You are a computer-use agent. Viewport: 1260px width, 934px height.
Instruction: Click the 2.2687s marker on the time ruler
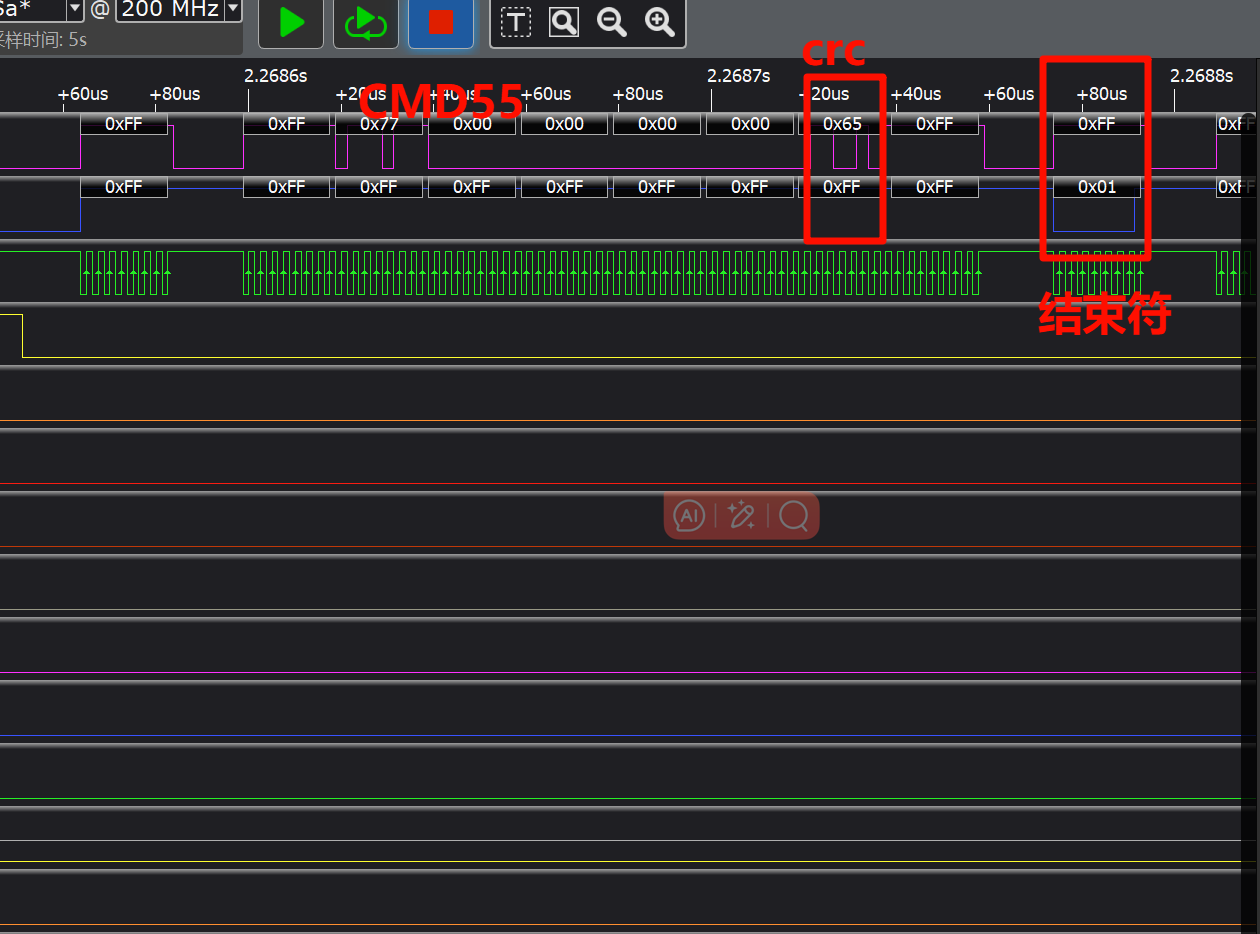tap(739, 76)
